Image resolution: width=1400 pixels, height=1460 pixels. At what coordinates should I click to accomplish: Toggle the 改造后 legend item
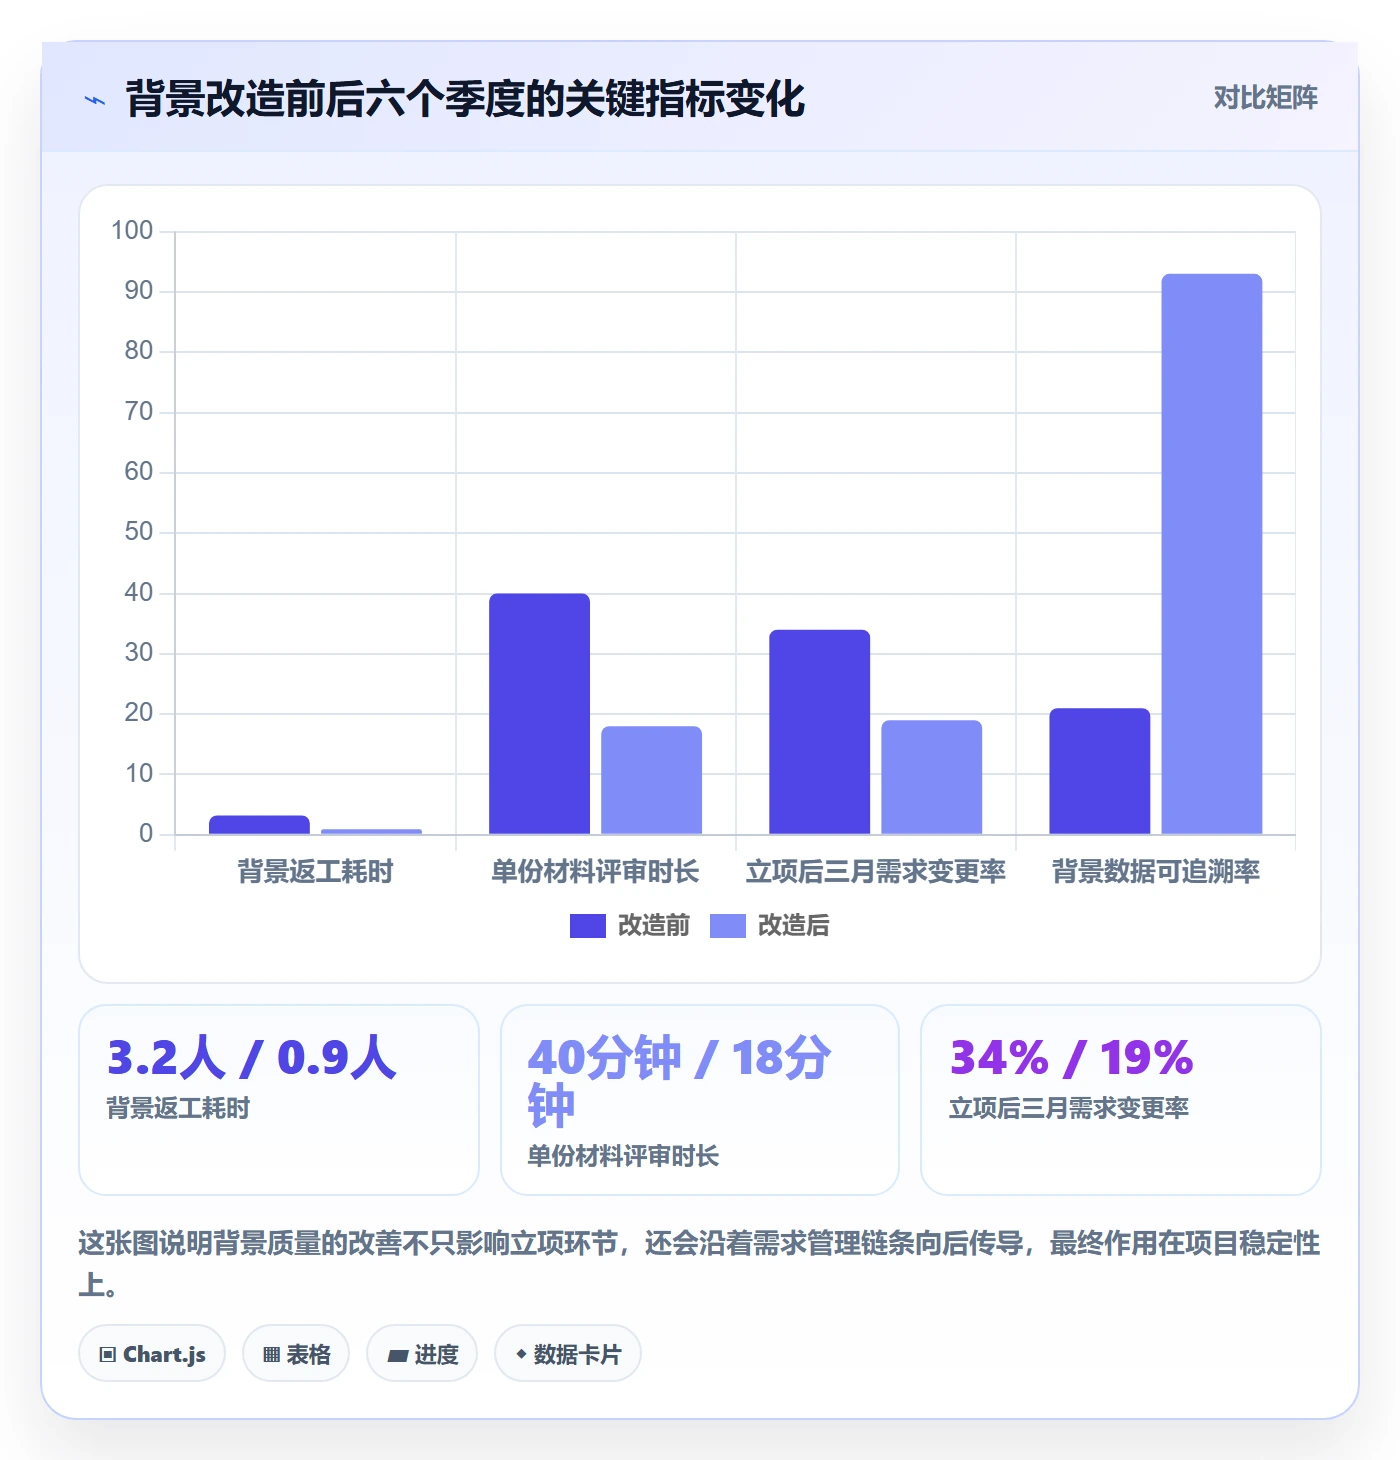(x=770, y=926)
